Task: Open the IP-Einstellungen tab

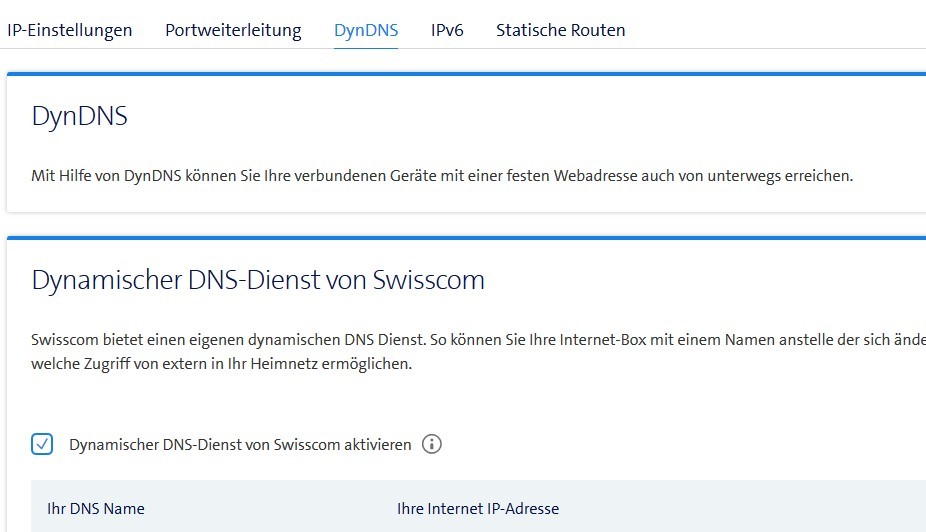Action: coord(69,30)
